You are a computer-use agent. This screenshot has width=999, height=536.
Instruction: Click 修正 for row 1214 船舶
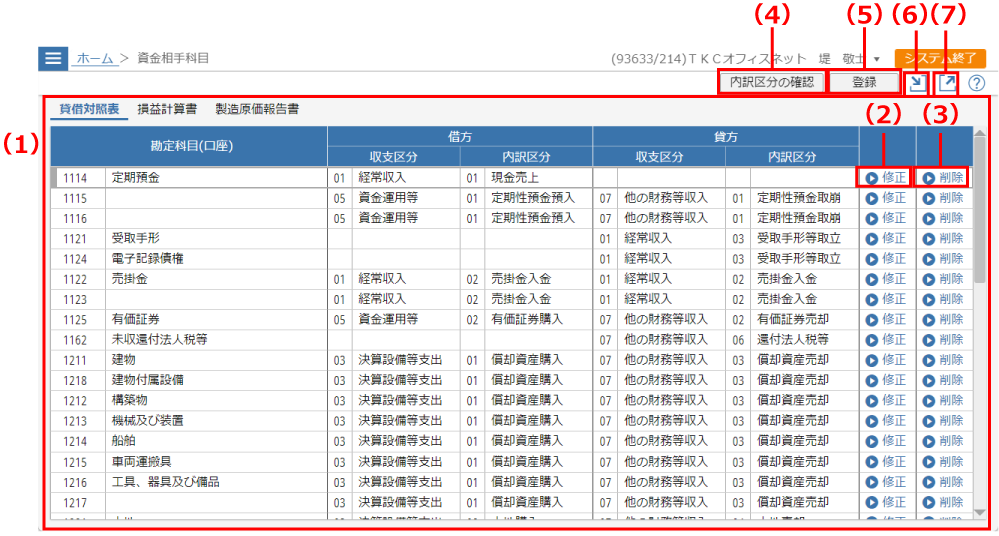[886, 442]
